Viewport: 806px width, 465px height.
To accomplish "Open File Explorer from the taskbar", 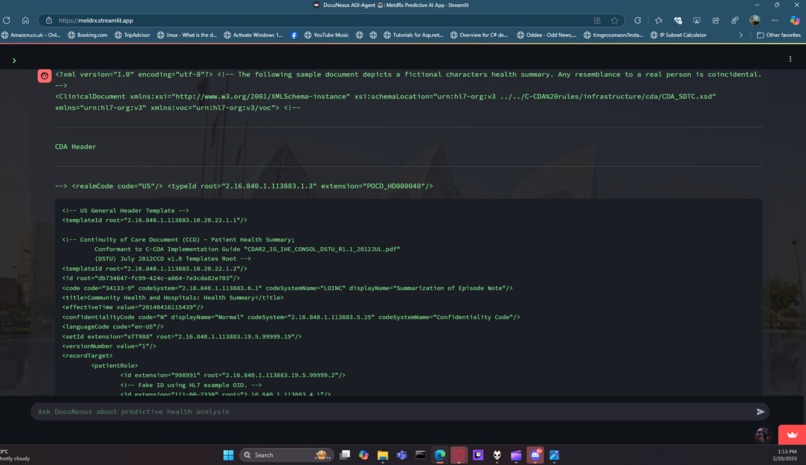I will coord(382,455).
